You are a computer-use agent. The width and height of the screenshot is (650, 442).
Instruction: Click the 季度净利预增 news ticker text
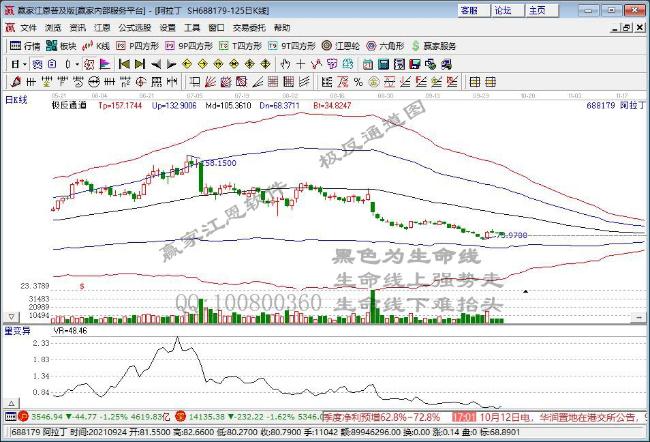point(381,417)
